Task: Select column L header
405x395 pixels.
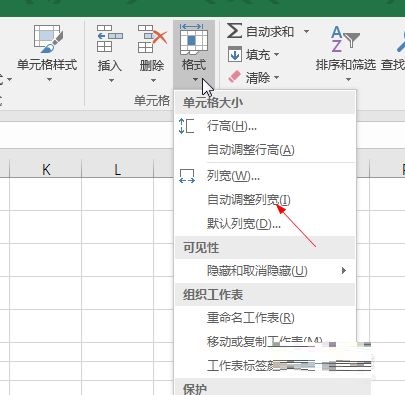Action: point(117,169)
